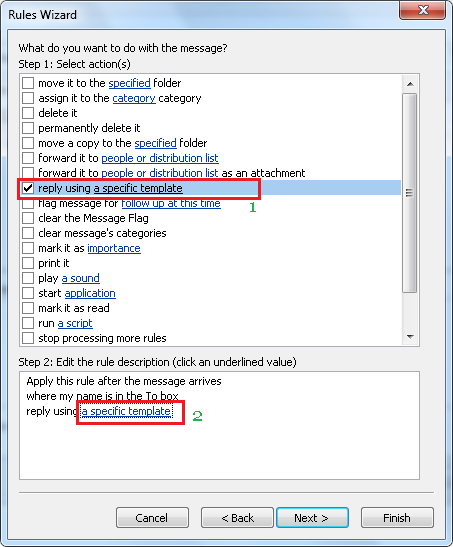The width and height of the screenshot is (453, 547).
Task: Click 'a specific template' in Step 1 list
Action: click(138, 188)
